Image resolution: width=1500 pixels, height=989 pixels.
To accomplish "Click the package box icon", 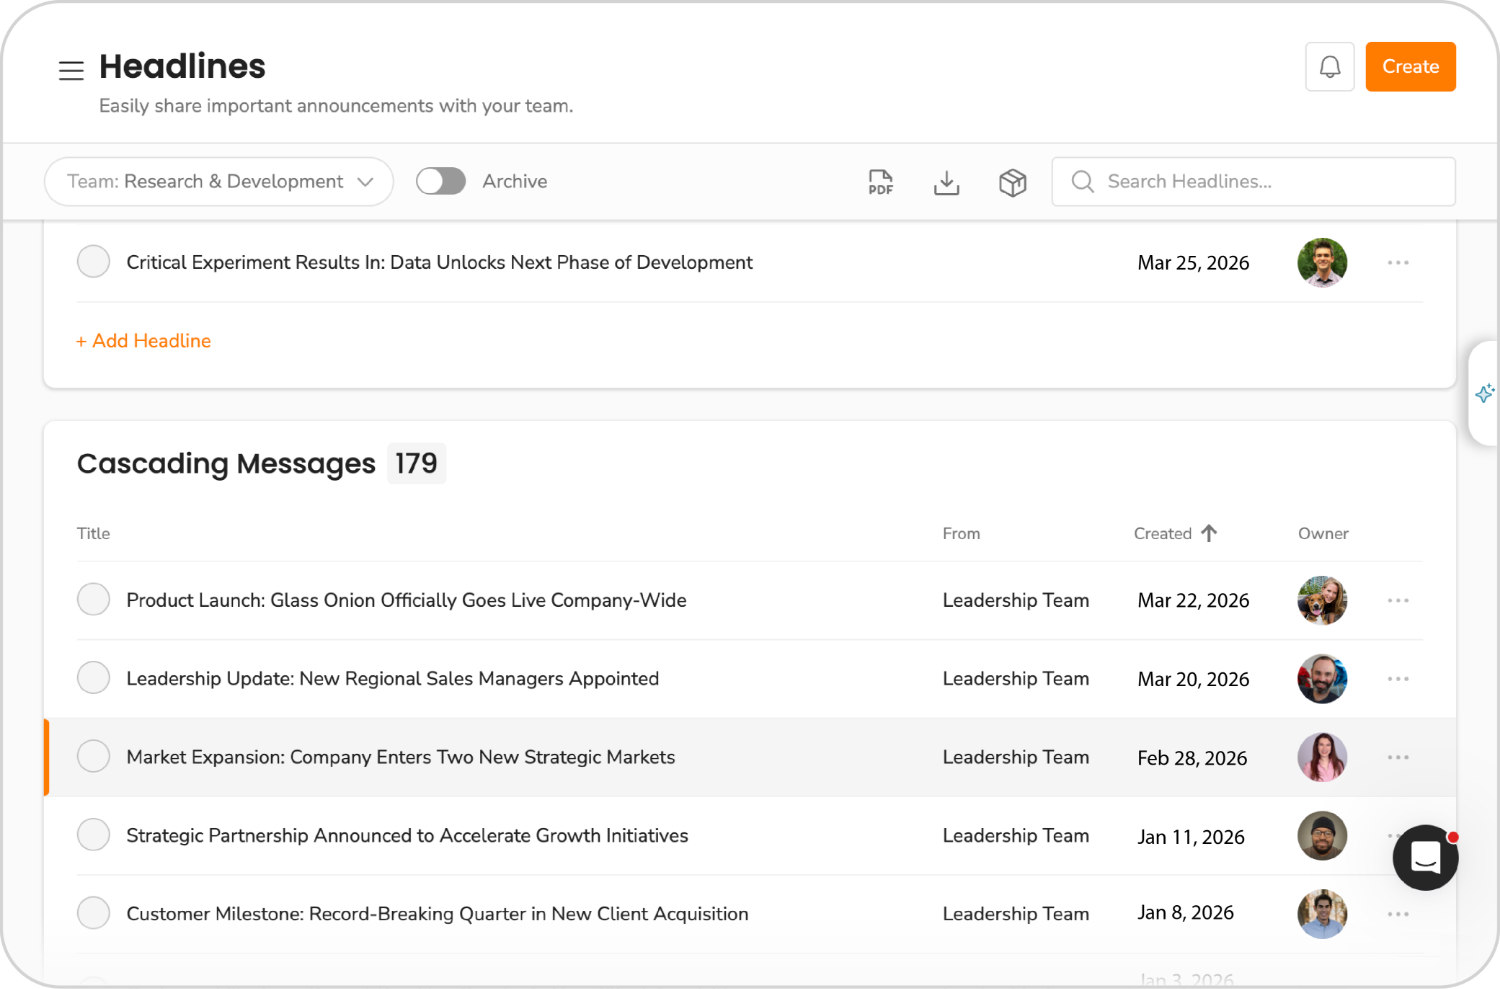I will (x=1012, y=182).
